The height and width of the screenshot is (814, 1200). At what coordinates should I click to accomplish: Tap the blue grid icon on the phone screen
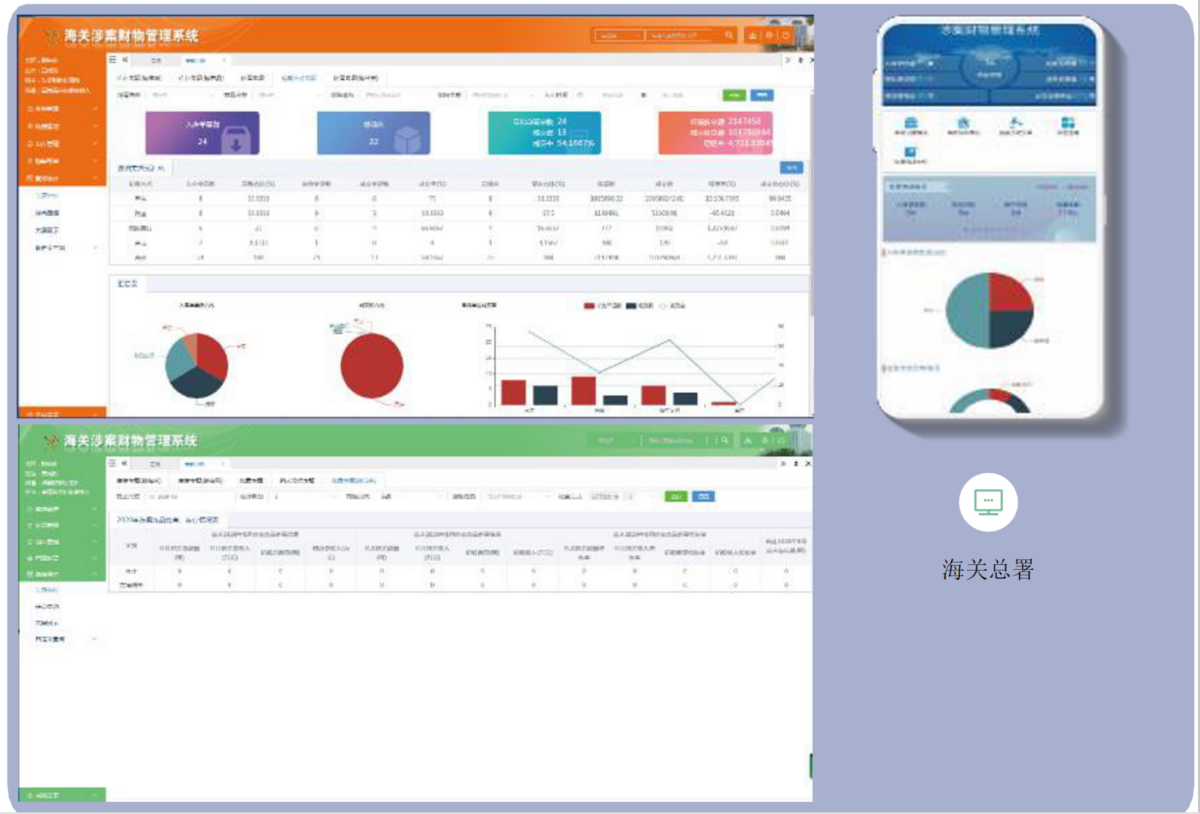1069,122
